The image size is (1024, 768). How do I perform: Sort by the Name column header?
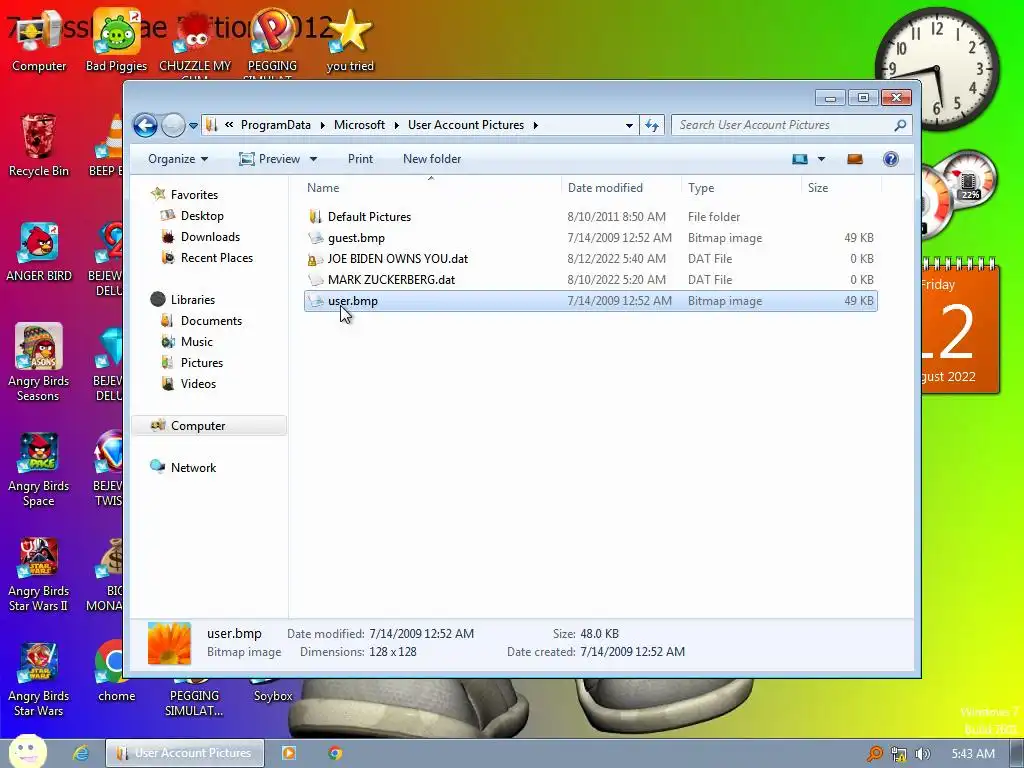tap(431, 187)
